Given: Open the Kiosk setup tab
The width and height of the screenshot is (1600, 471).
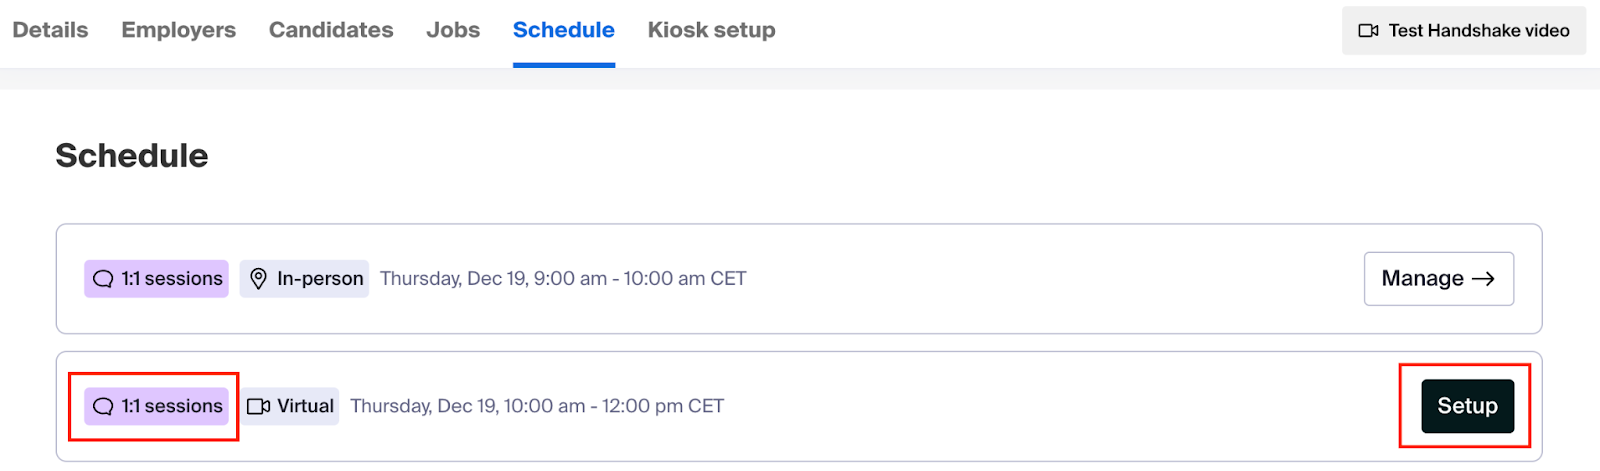Looking at the screenshot, I should click(x=711, y=30).
